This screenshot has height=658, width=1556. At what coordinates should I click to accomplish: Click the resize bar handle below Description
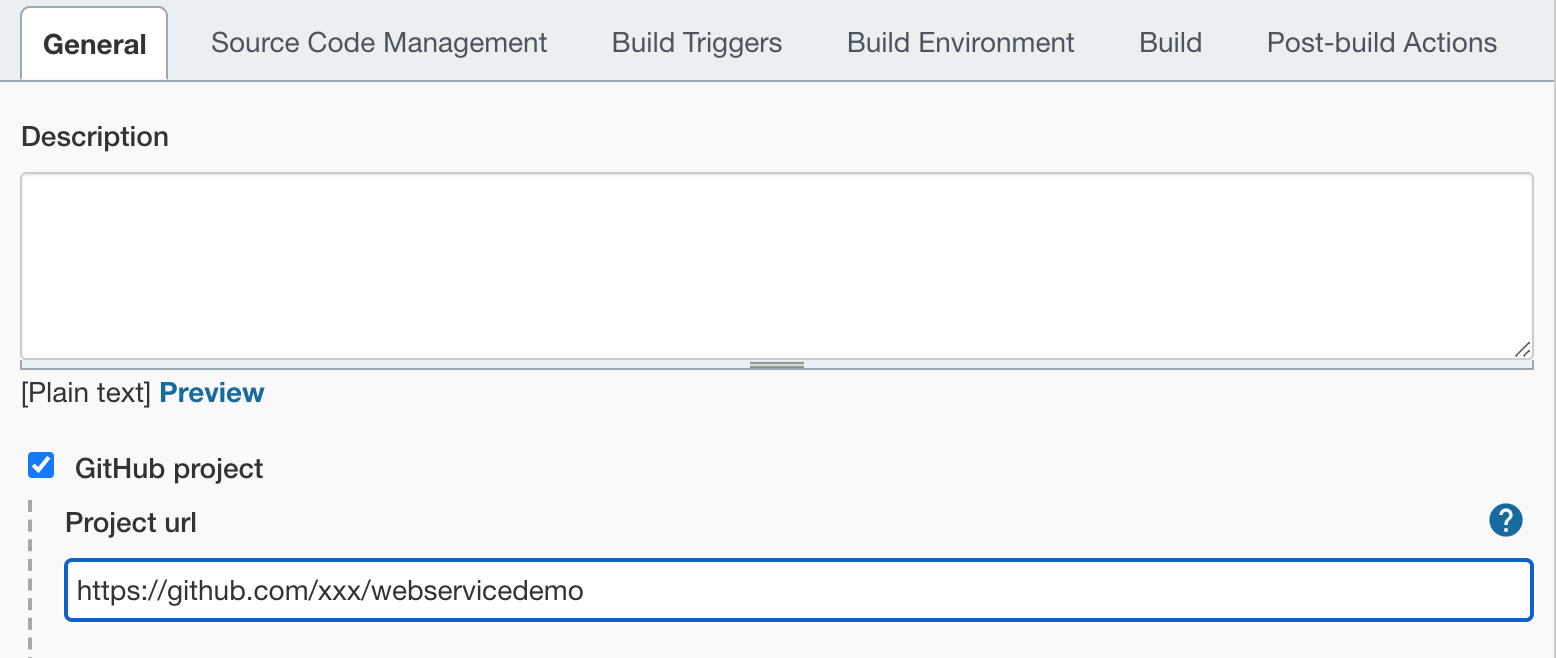pos(777,365)
